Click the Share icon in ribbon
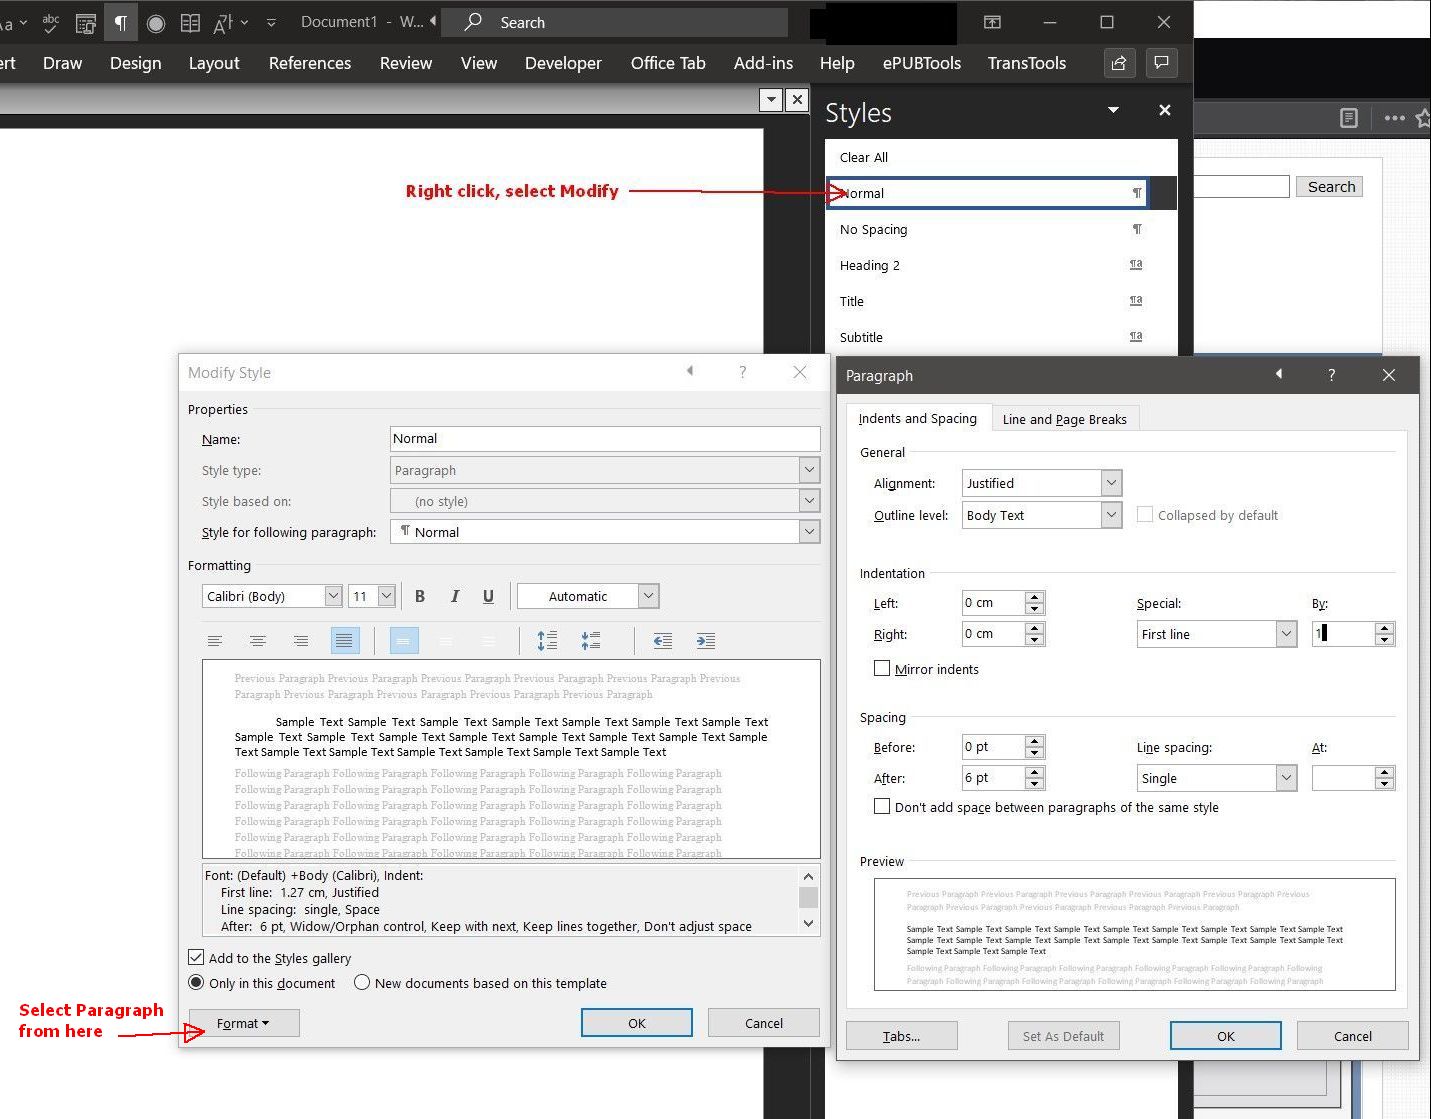The height and width of the screenshot is (1119, 1431). tap(1119, 63)
